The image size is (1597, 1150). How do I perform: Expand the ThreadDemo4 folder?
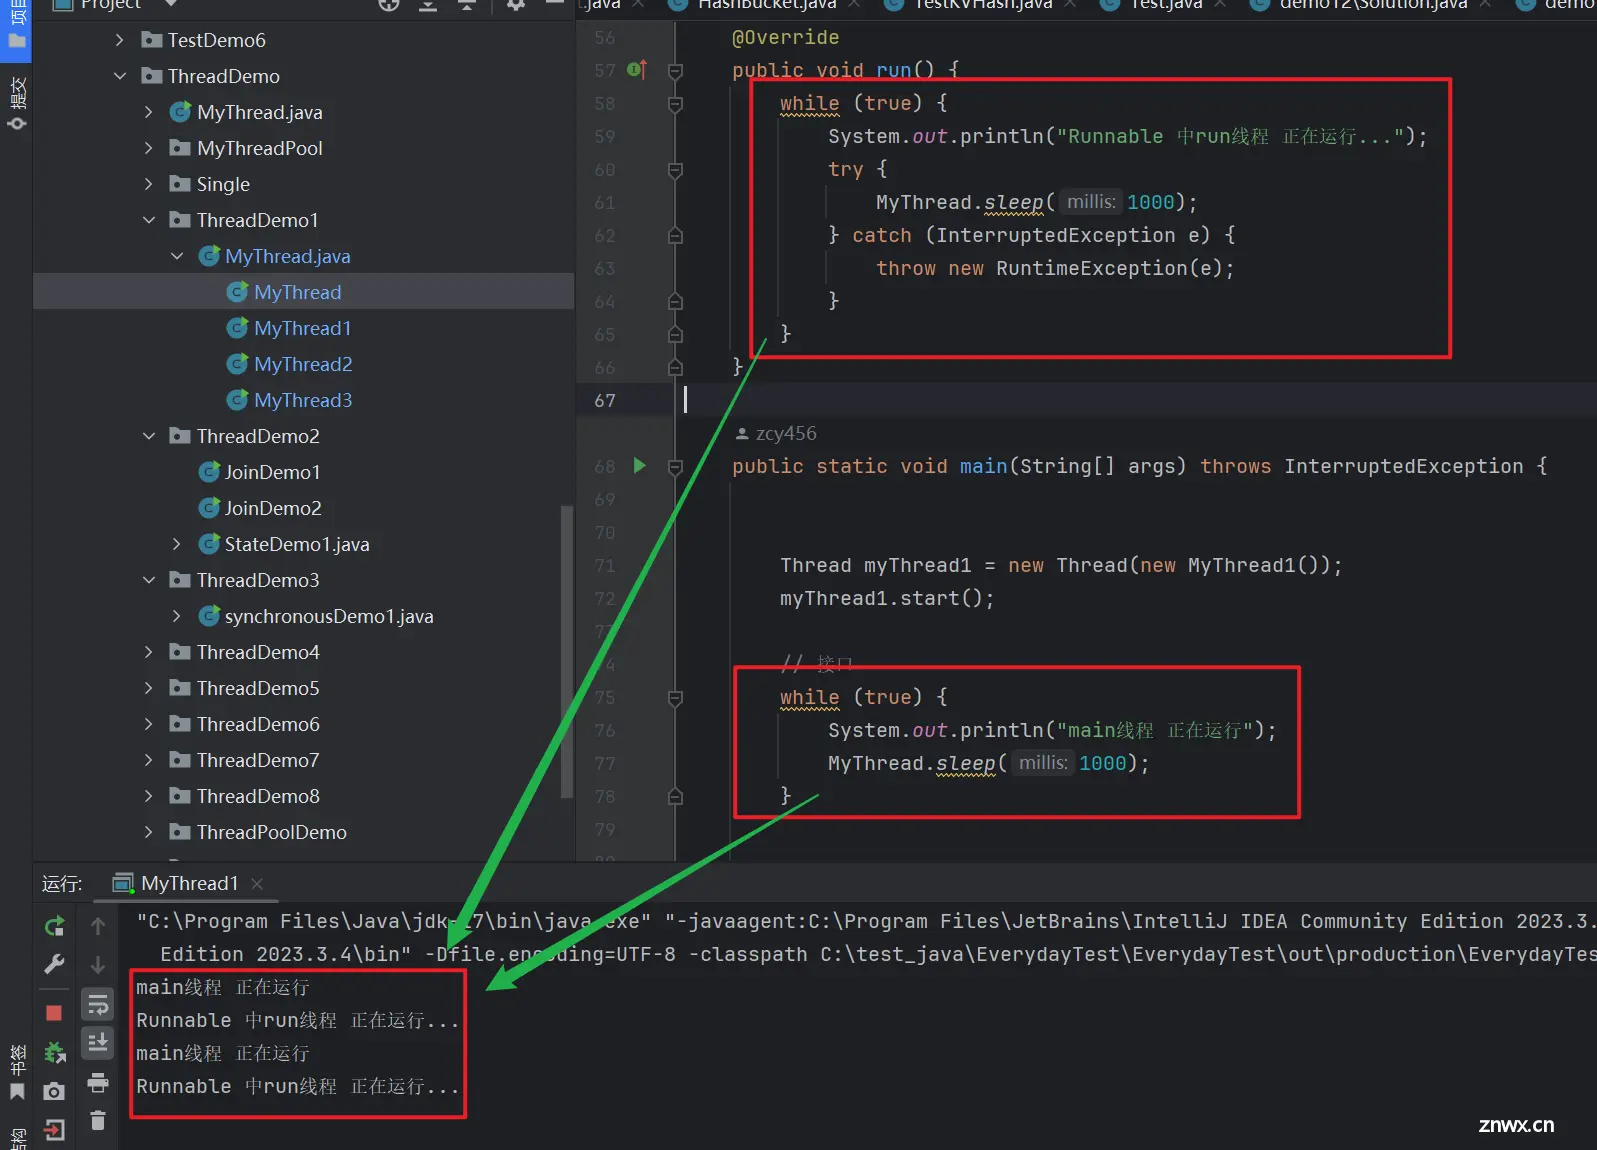149,652
